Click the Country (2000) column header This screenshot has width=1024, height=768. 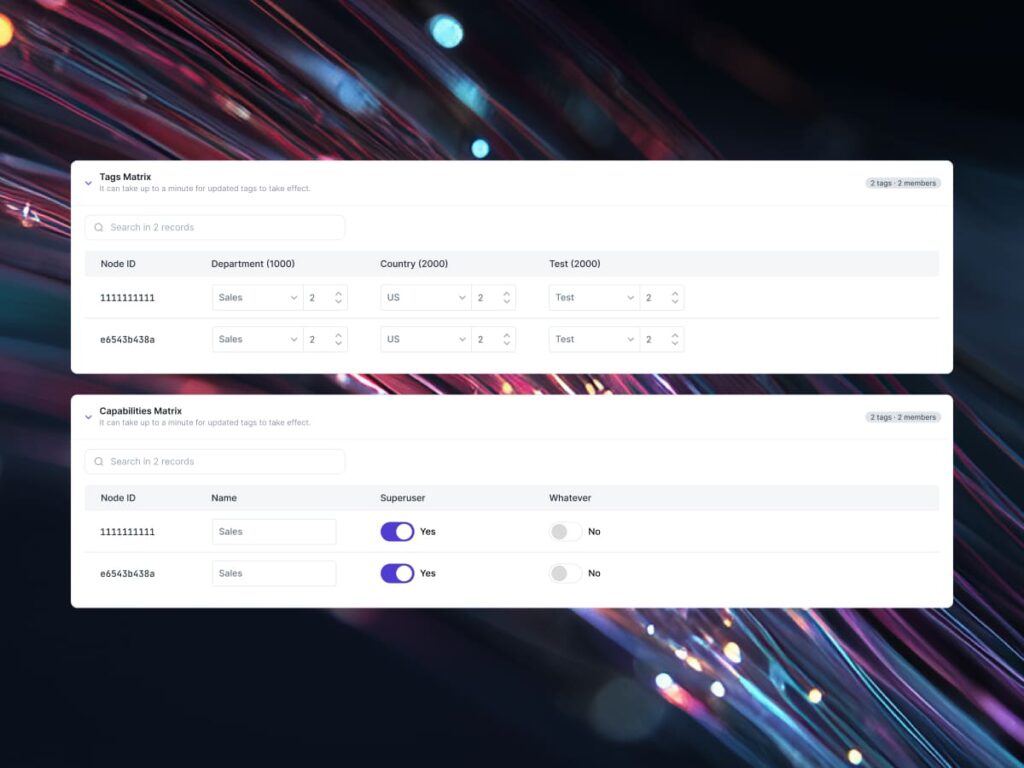coord(414,264)
